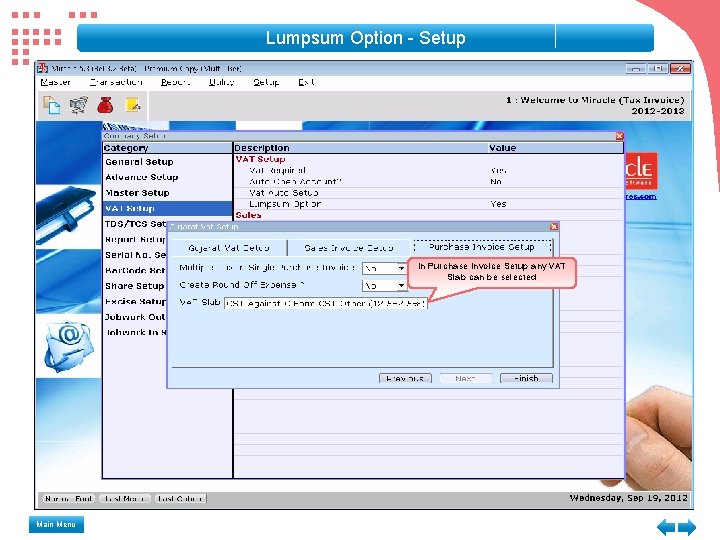Screen dimensions: 720x540
Task: Select Share Setup category
Action: click(x=135, y=286)
